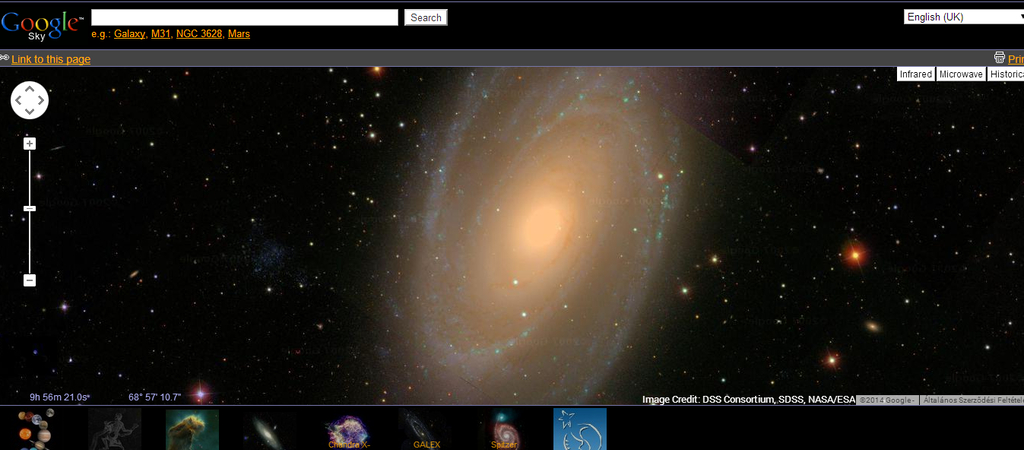
Task: Click the zoom slider track above the handle
Action: click(x=29, y=177)
